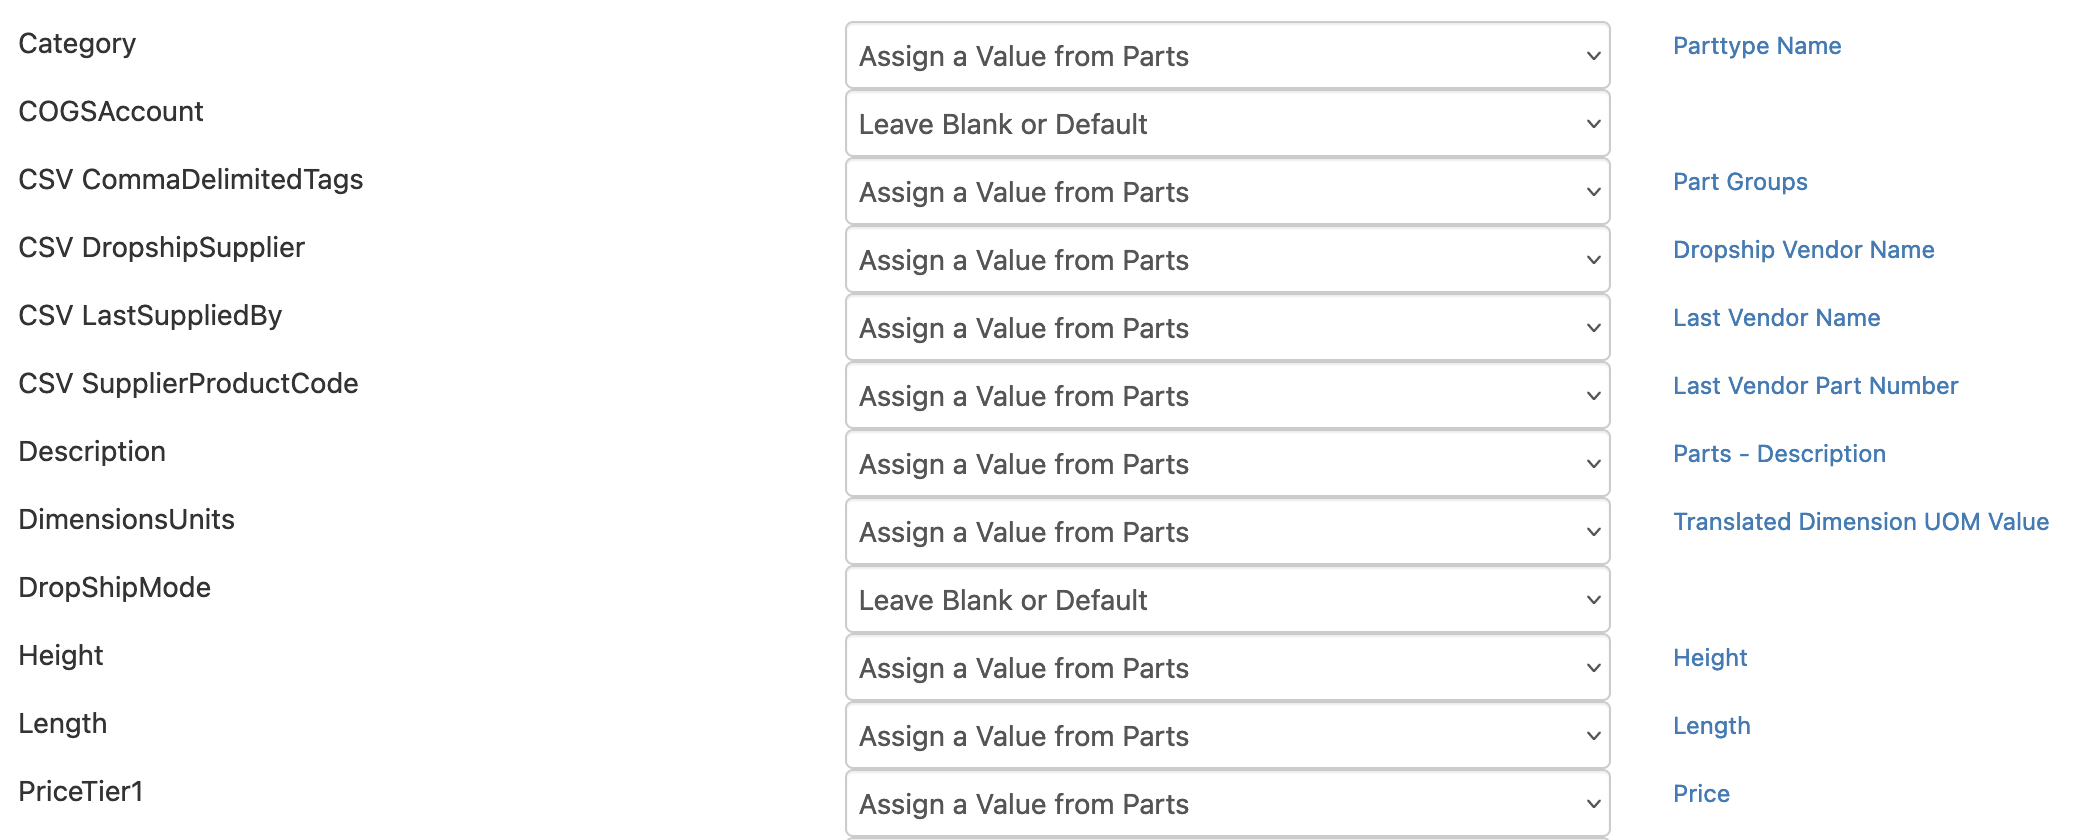Screen dimensions: 2078x840
Task: Expand the CSV CommaDelimitedTags dropdown
Action: pos(1227,192)
